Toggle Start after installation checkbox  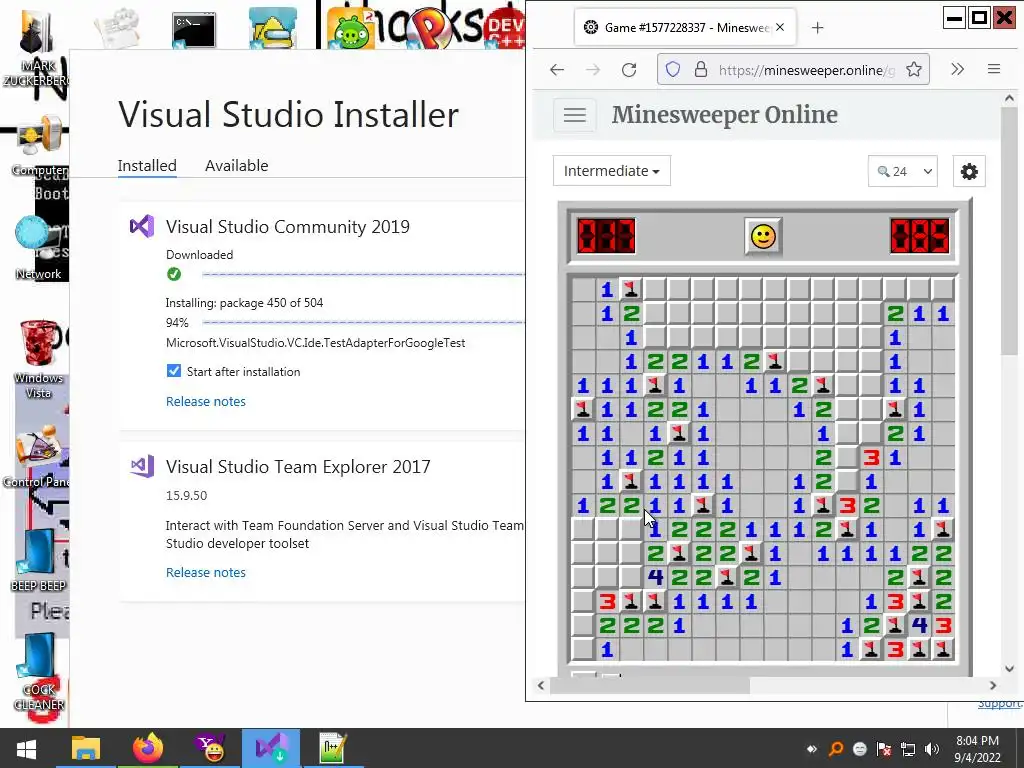(174, 371)
